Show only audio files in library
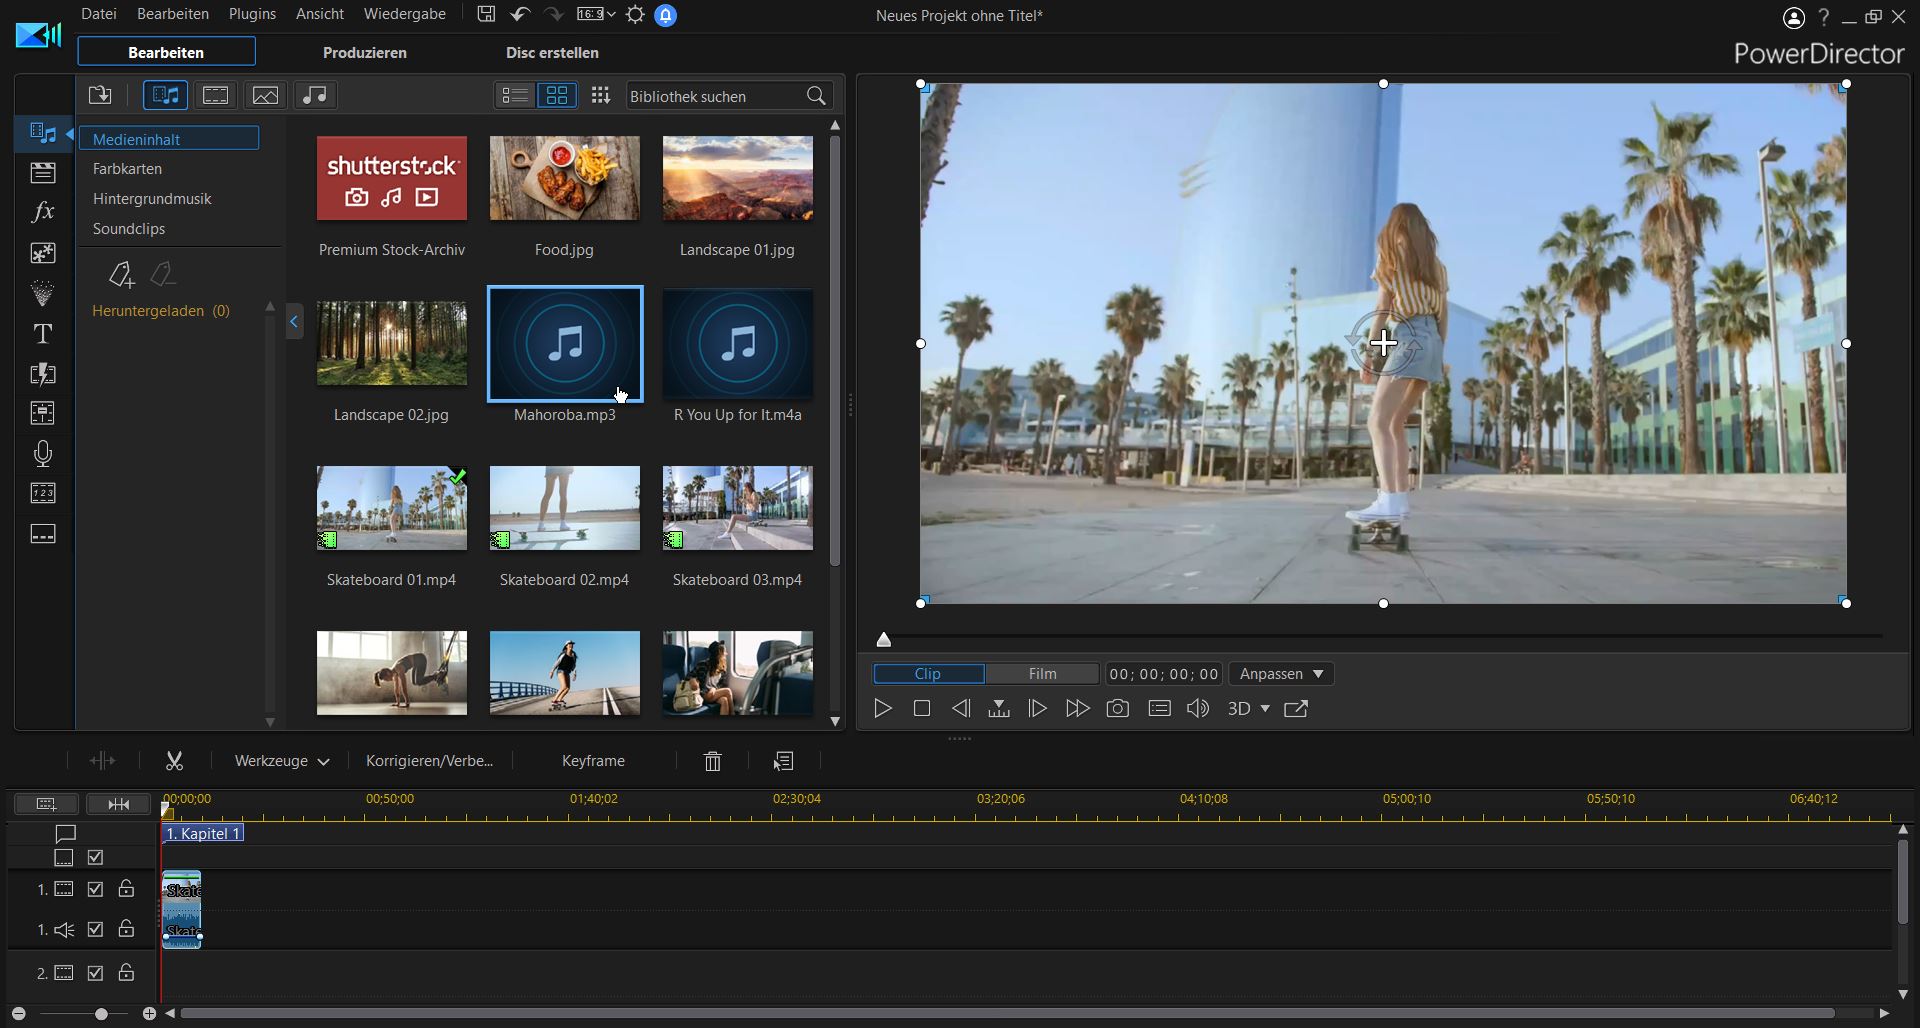This screenshot has width=1920, height=1028. (315, 96)
